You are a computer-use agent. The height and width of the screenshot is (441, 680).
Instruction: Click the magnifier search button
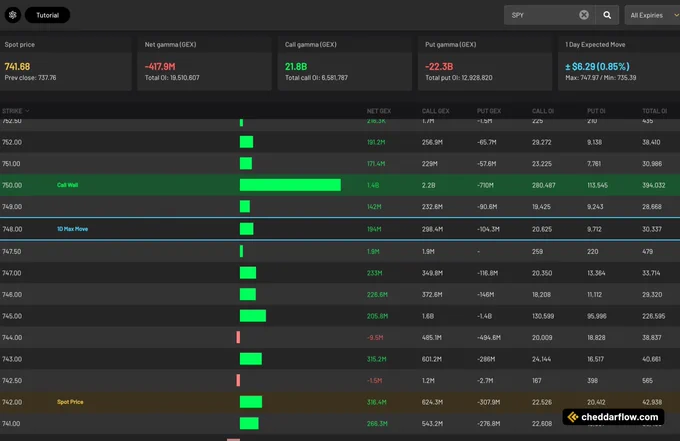tap(607, 15)
